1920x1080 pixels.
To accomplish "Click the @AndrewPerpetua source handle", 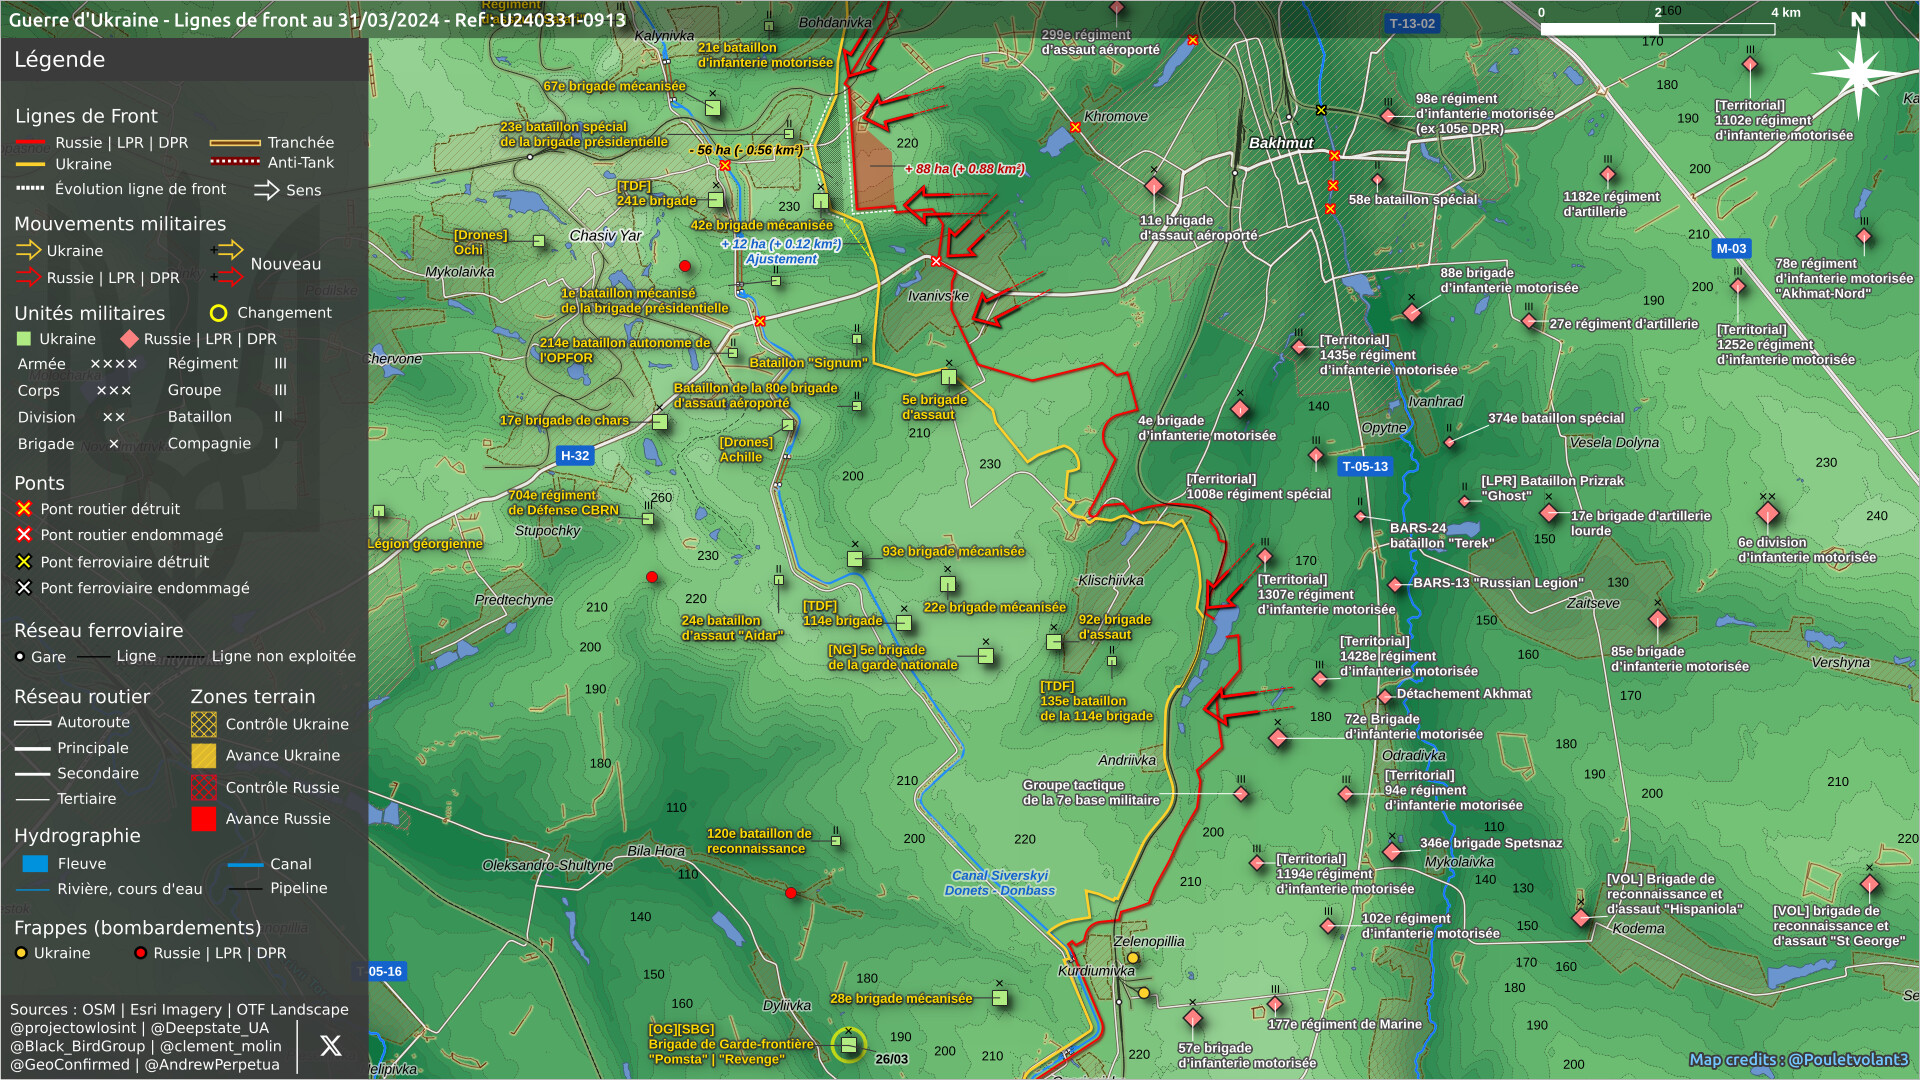I will 213,1064.
